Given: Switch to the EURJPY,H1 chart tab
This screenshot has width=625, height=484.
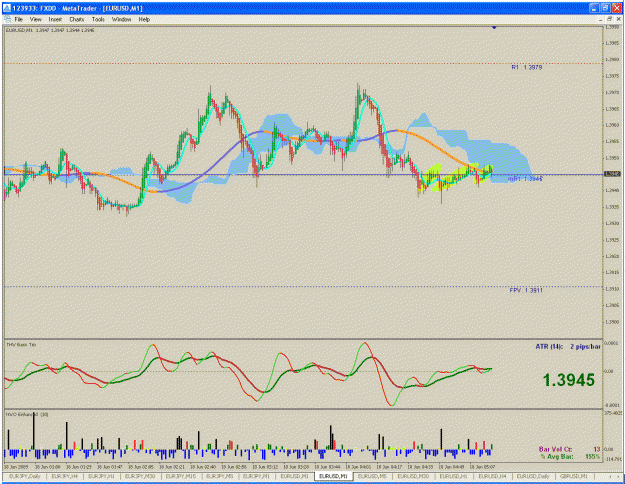Looking at the screenshot, I should 101,476.
